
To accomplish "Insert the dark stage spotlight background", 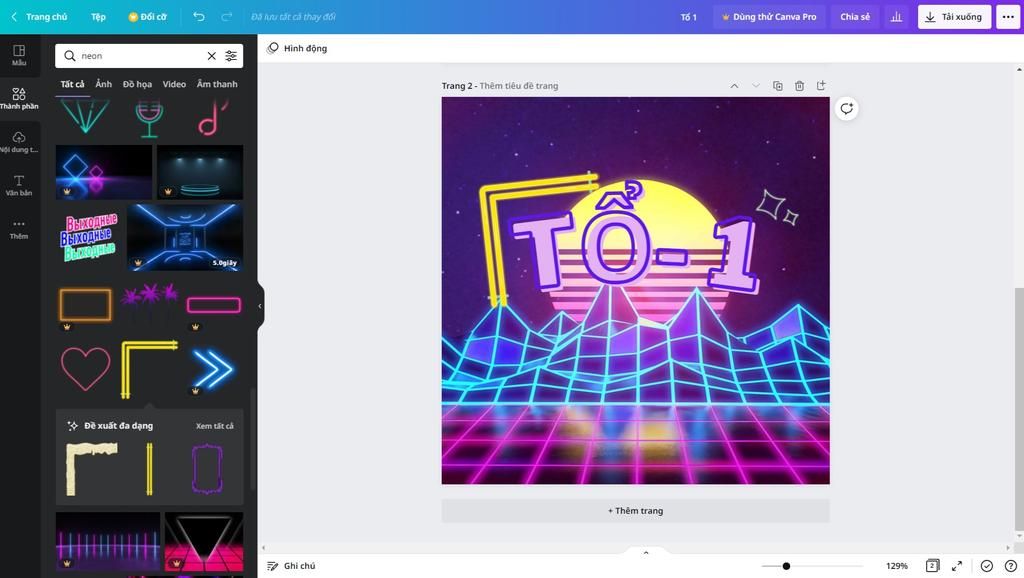I will [x=200, y=172].
